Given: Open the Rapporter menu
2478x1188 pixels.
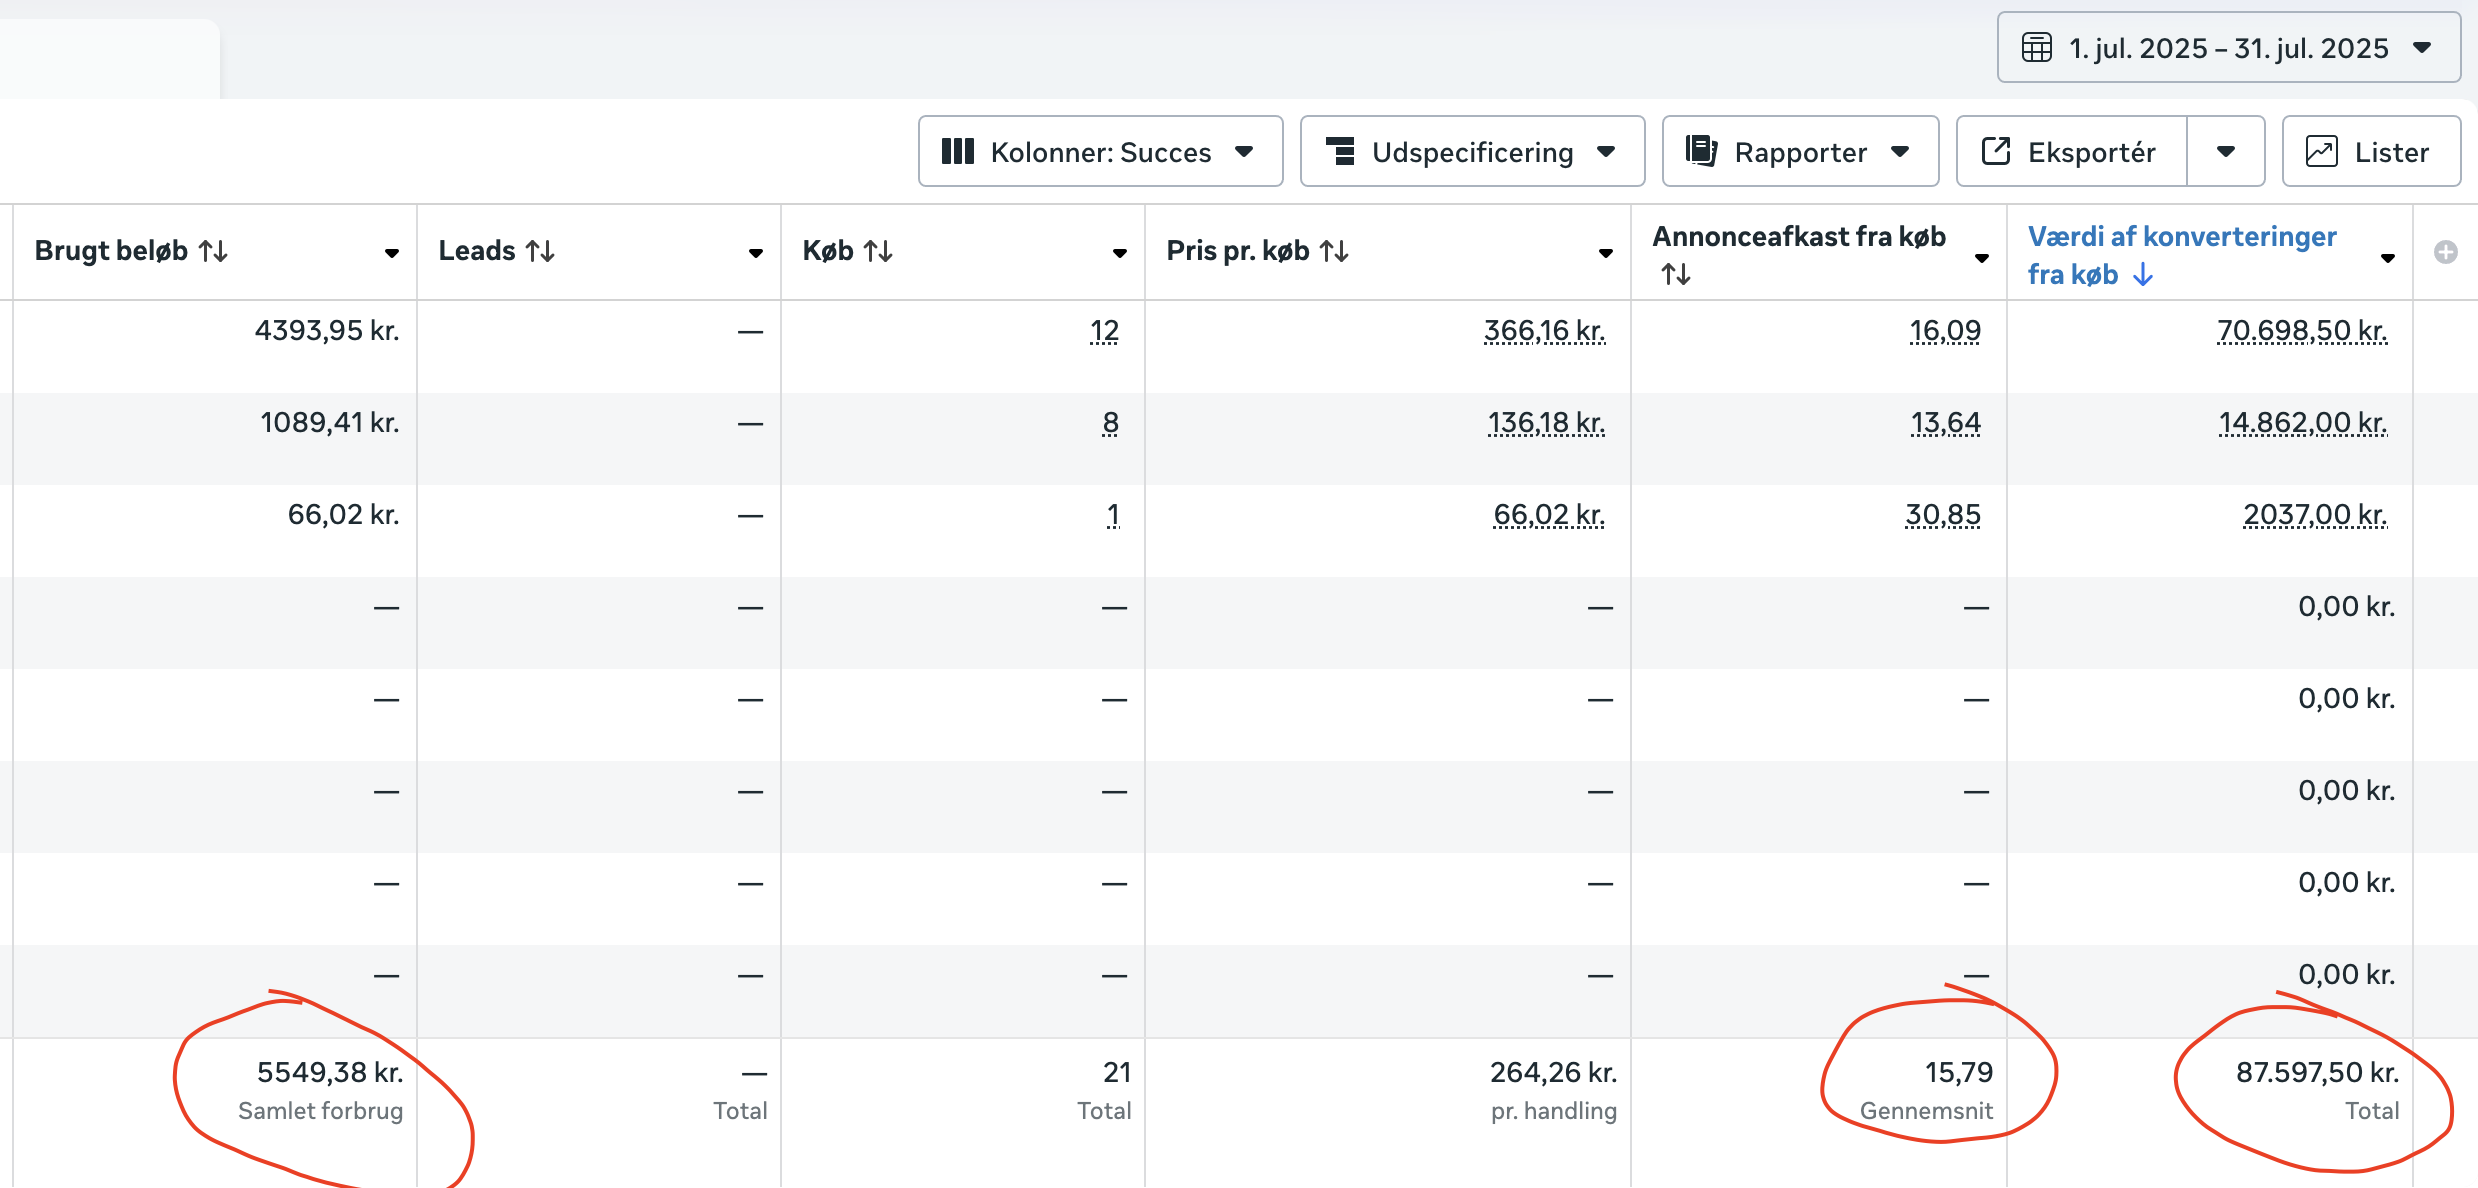Looking at the screenshot, I should [x=1799, y=152].
